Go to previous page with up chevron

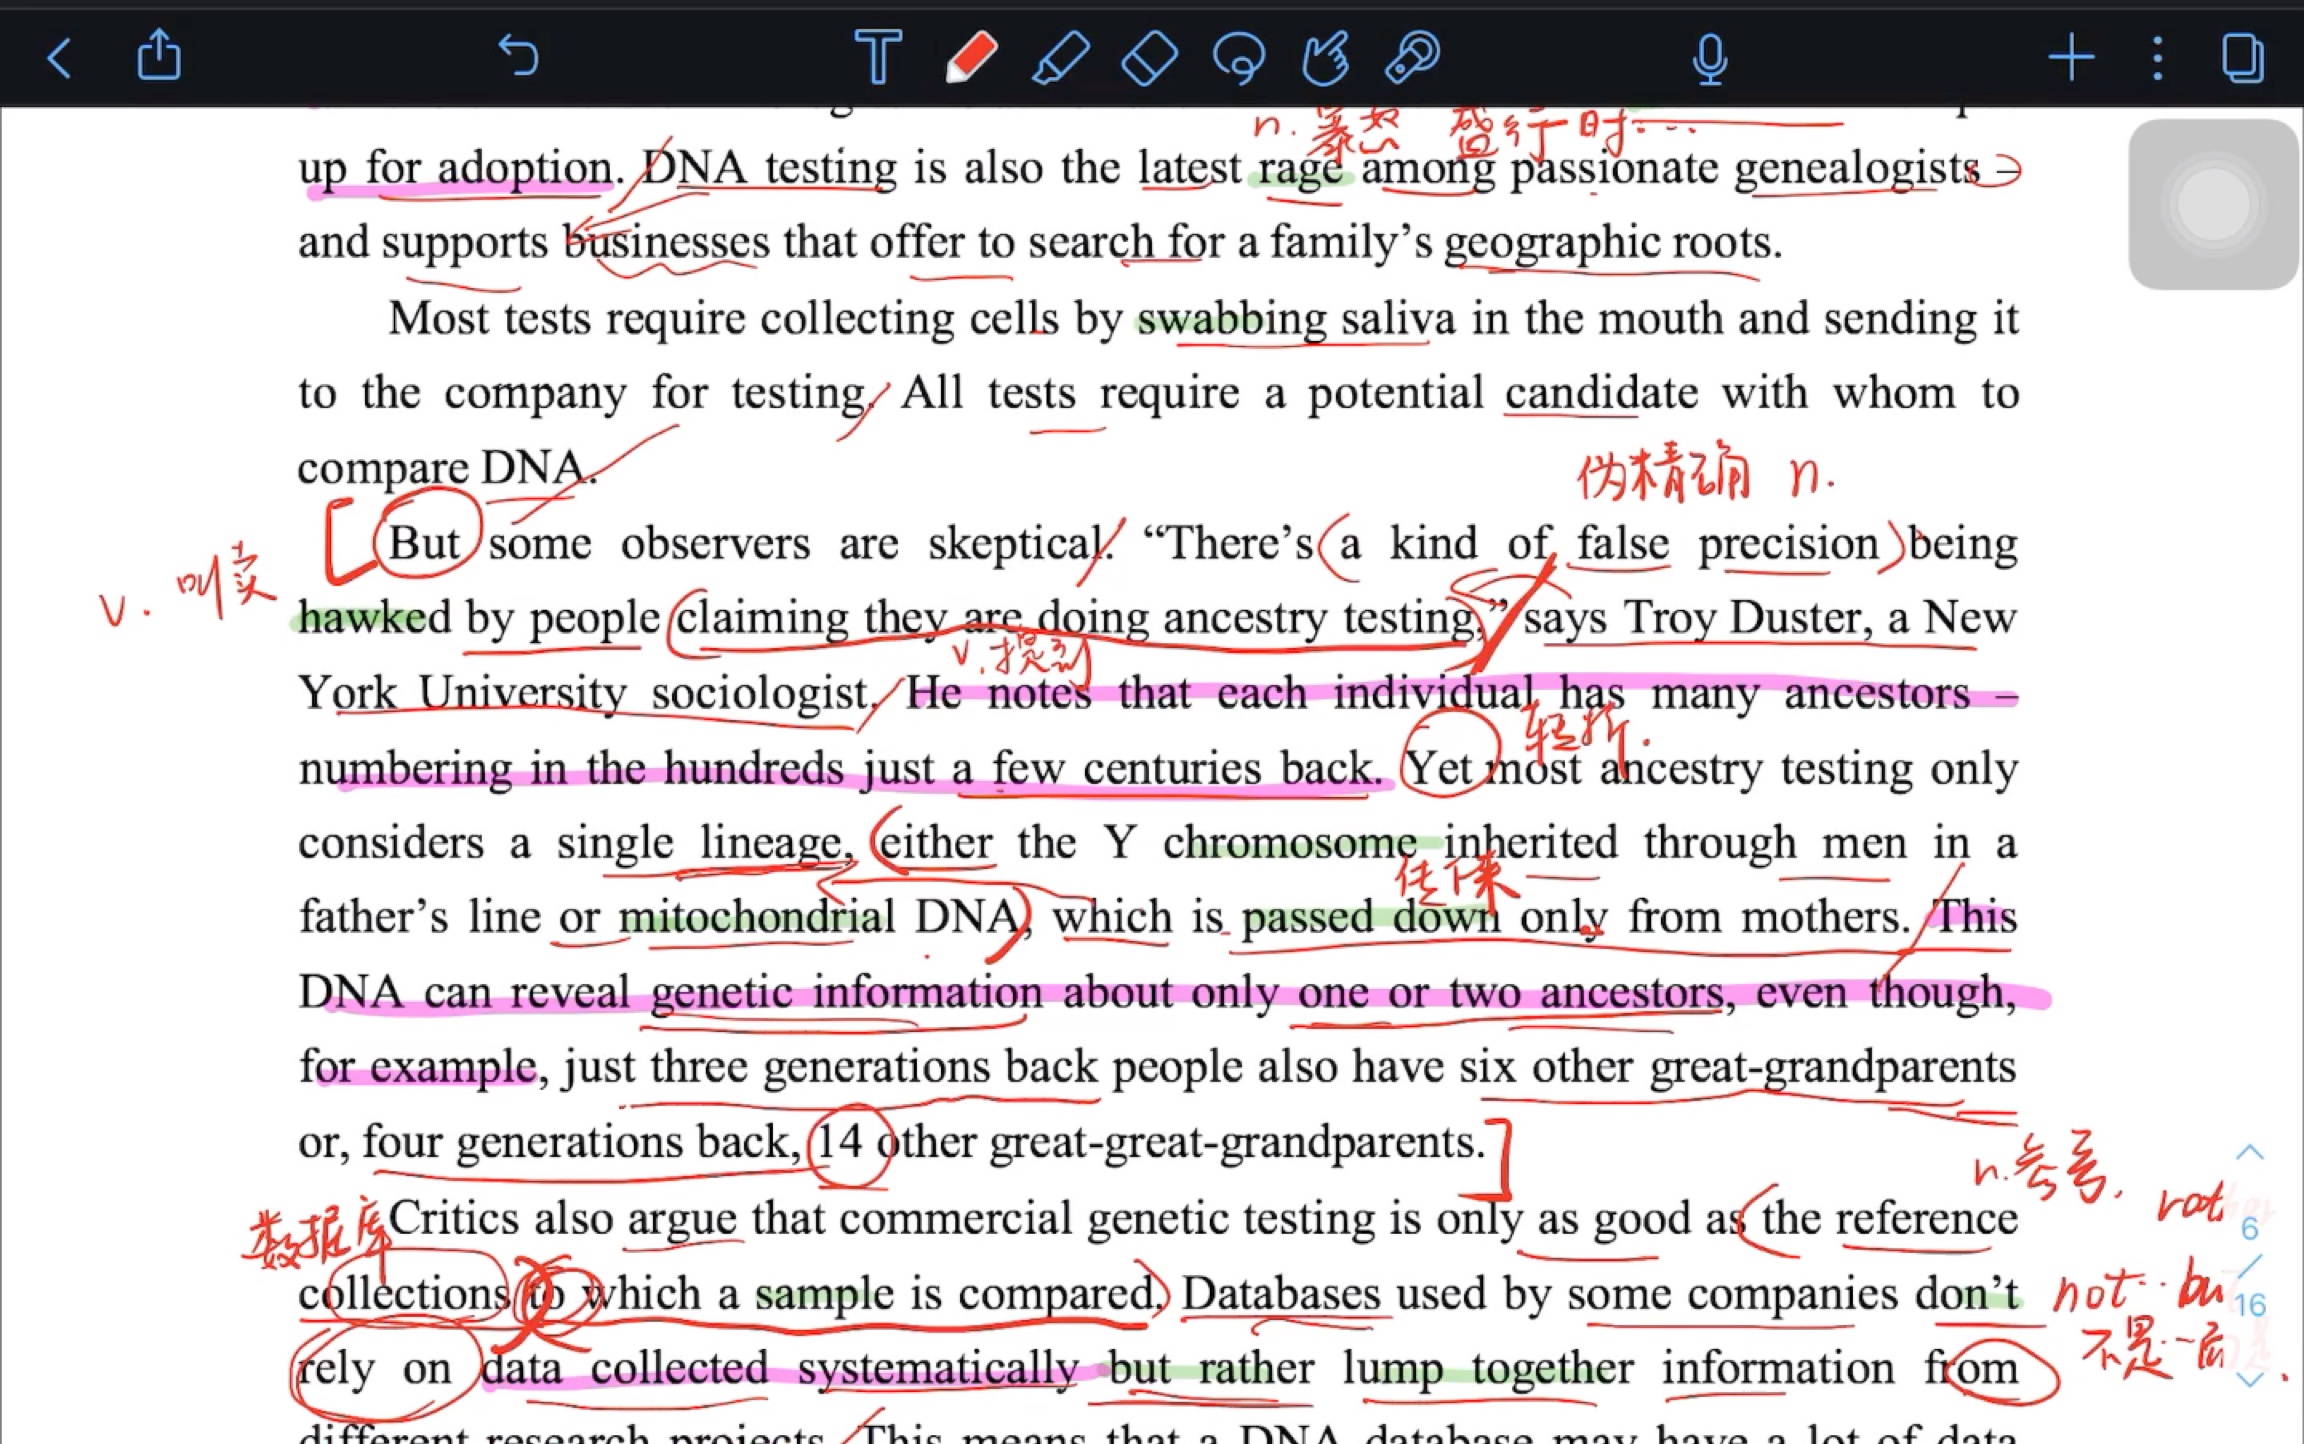coord(2250,1153)
